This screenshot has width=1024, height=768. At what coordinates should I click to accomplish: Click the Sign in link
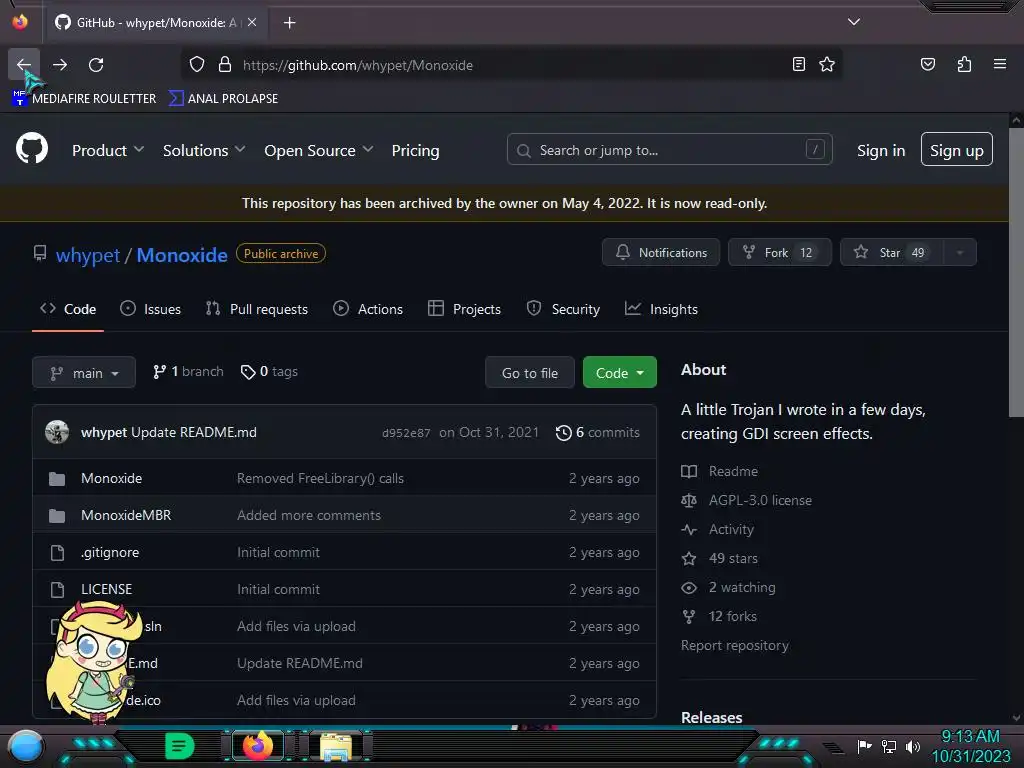tap(881, 151)
